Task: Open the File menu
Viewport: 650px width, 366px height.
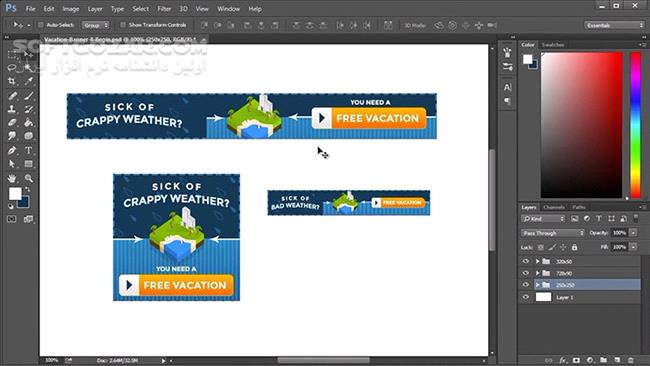Action: (x=30, y=8)
